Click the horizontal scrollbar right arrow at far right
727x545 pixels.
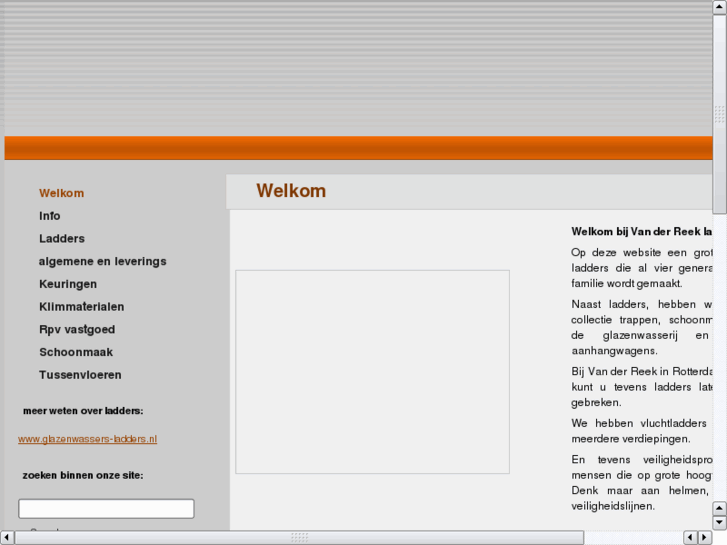(705, 538)
